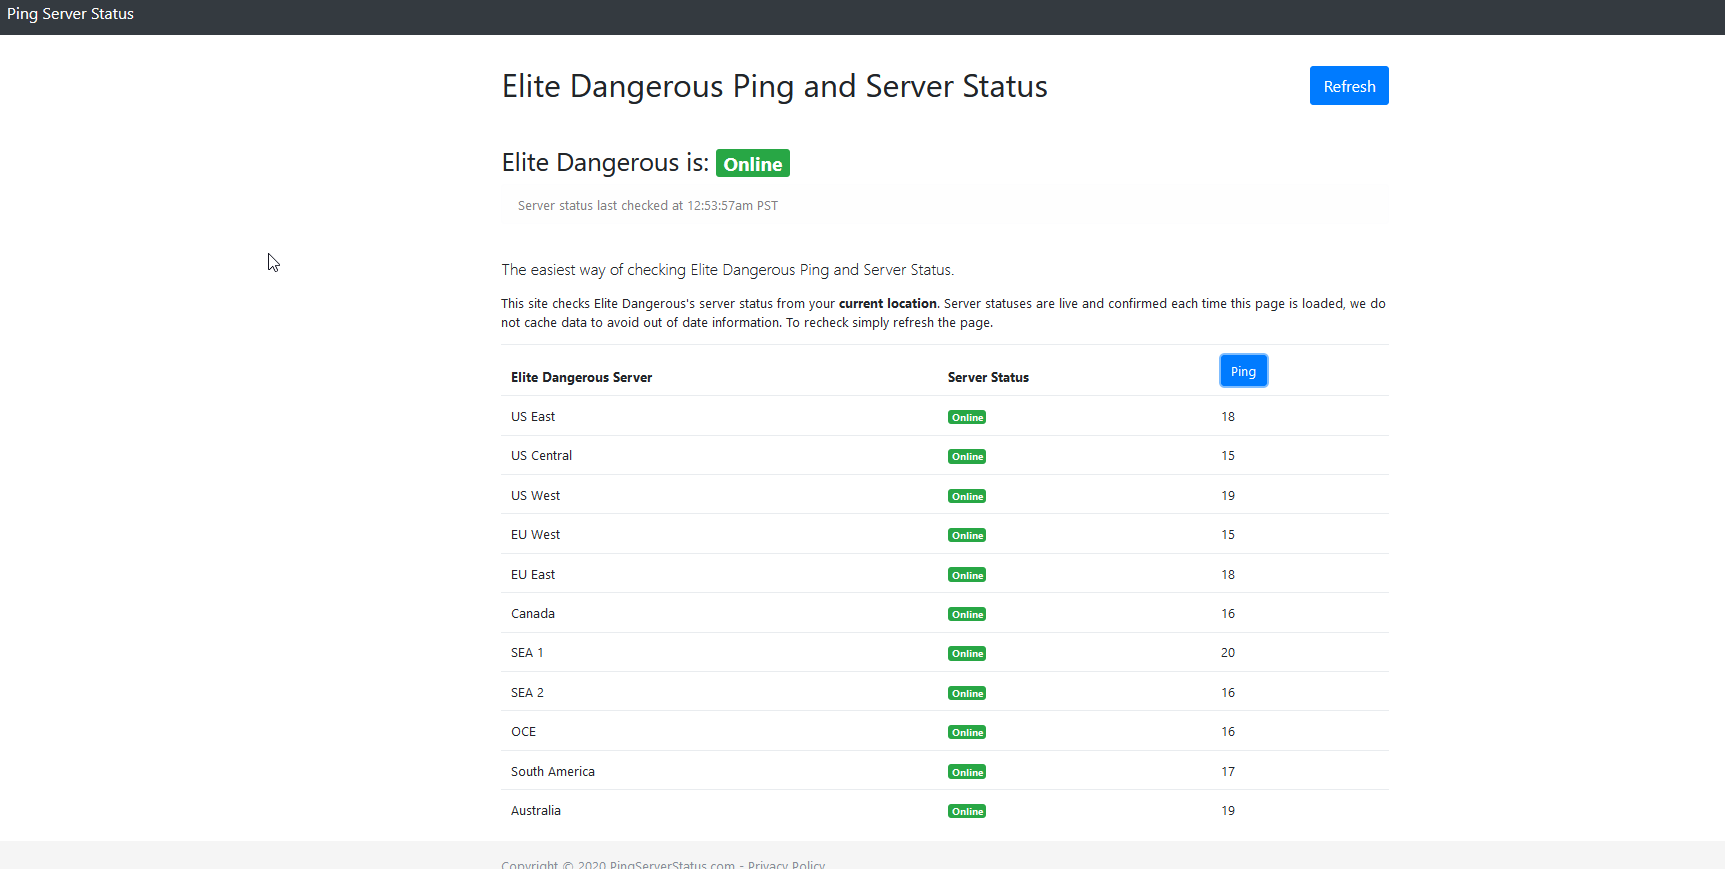Click the Online badge in SEA 1 row
1725x869 pixels.
[967, 653]
